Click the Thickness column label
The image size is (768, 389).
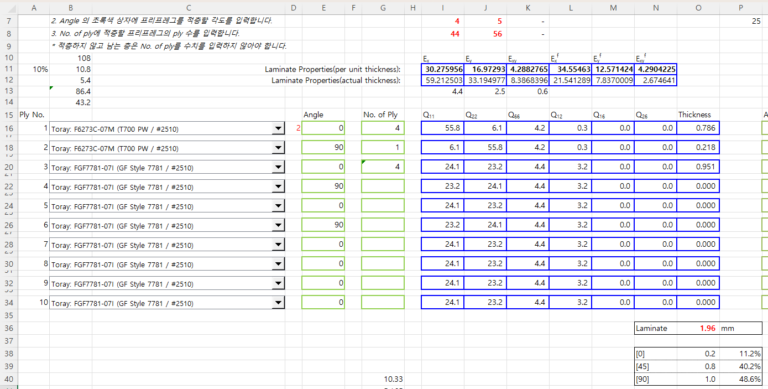pyautogui.click(x=694, y=115)
